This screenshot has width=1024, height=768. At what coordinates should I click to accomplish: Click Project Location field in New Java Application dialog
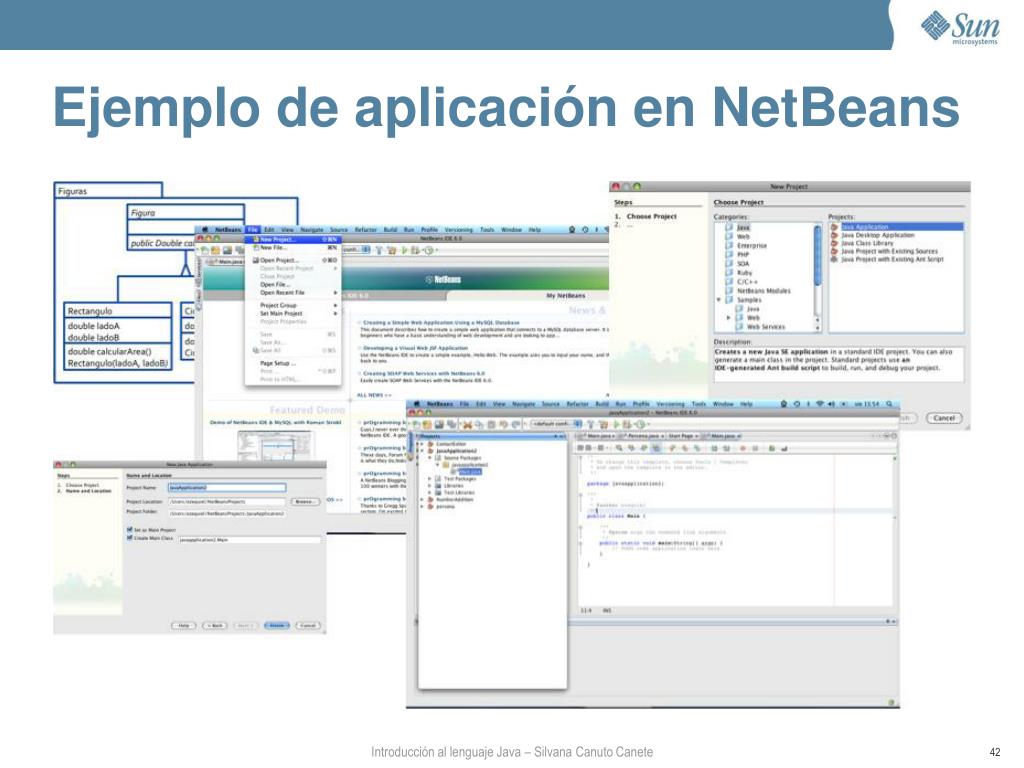(x=227, y=502)
